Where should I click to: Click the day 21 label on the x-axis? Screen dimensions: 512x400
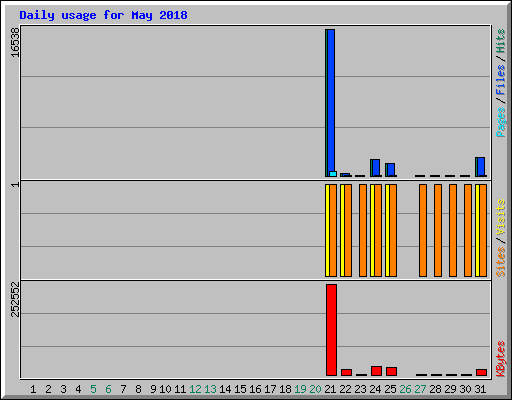click(x=330, y=389)
